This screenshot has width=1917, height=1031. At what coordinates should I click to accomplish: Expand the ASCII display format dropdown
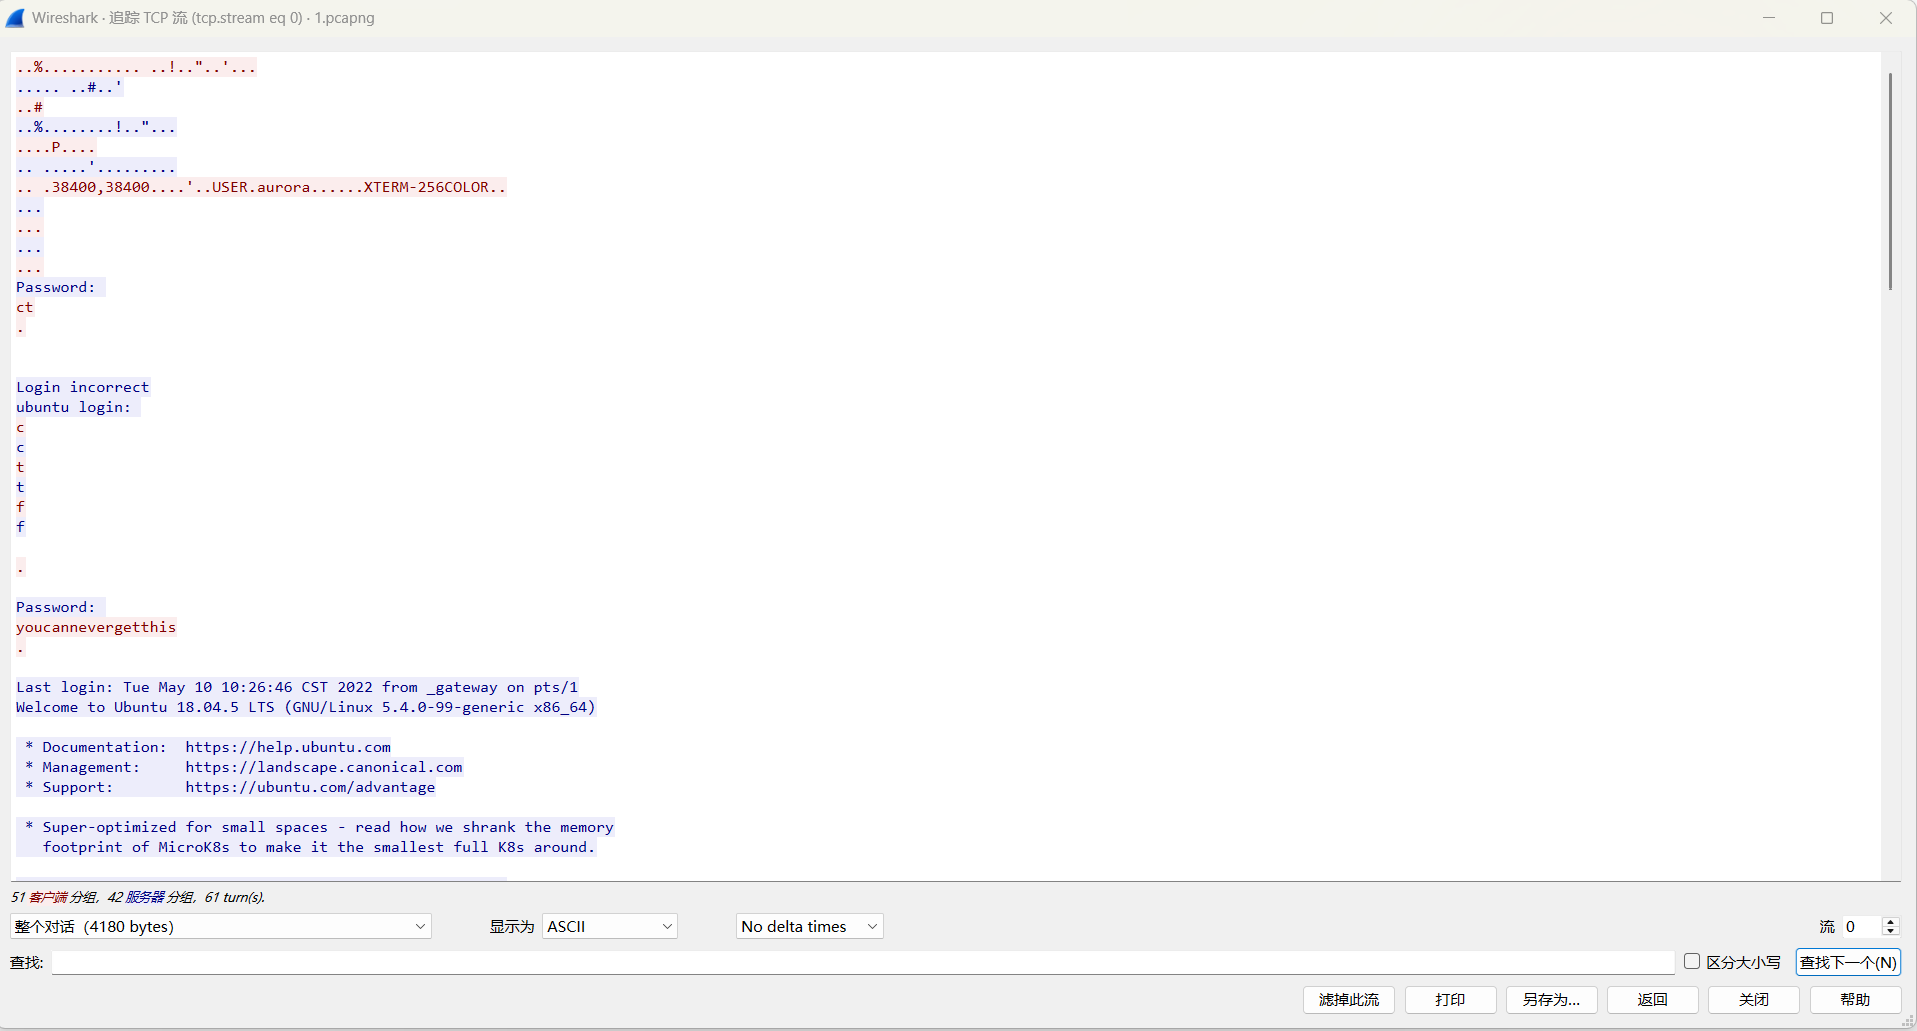610,927
